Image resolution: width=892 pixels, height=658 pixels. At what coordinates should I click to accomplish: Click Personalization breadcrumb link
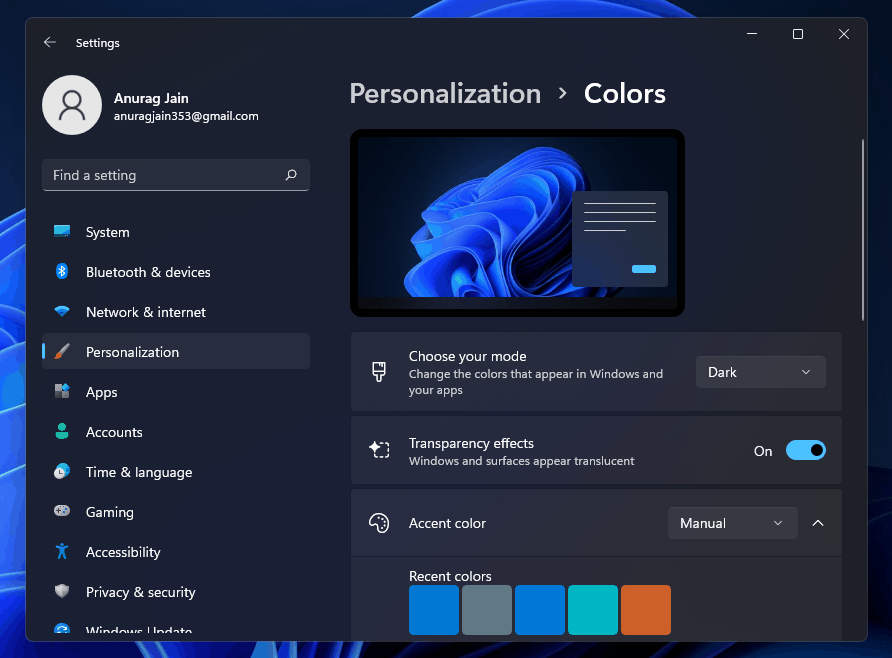(x=445, y=94)
